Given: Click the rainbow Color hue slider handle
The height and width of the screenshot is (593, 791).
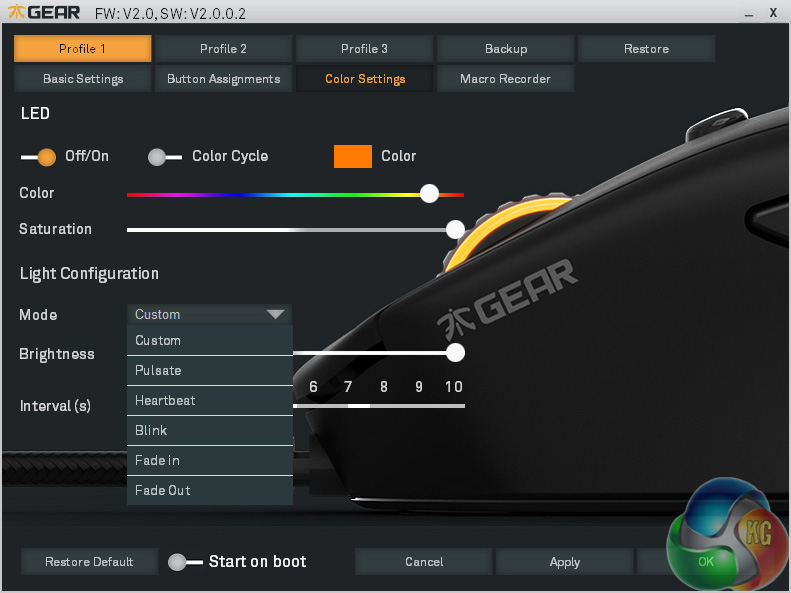Looking at the screenshot, I should pos(429,194).
